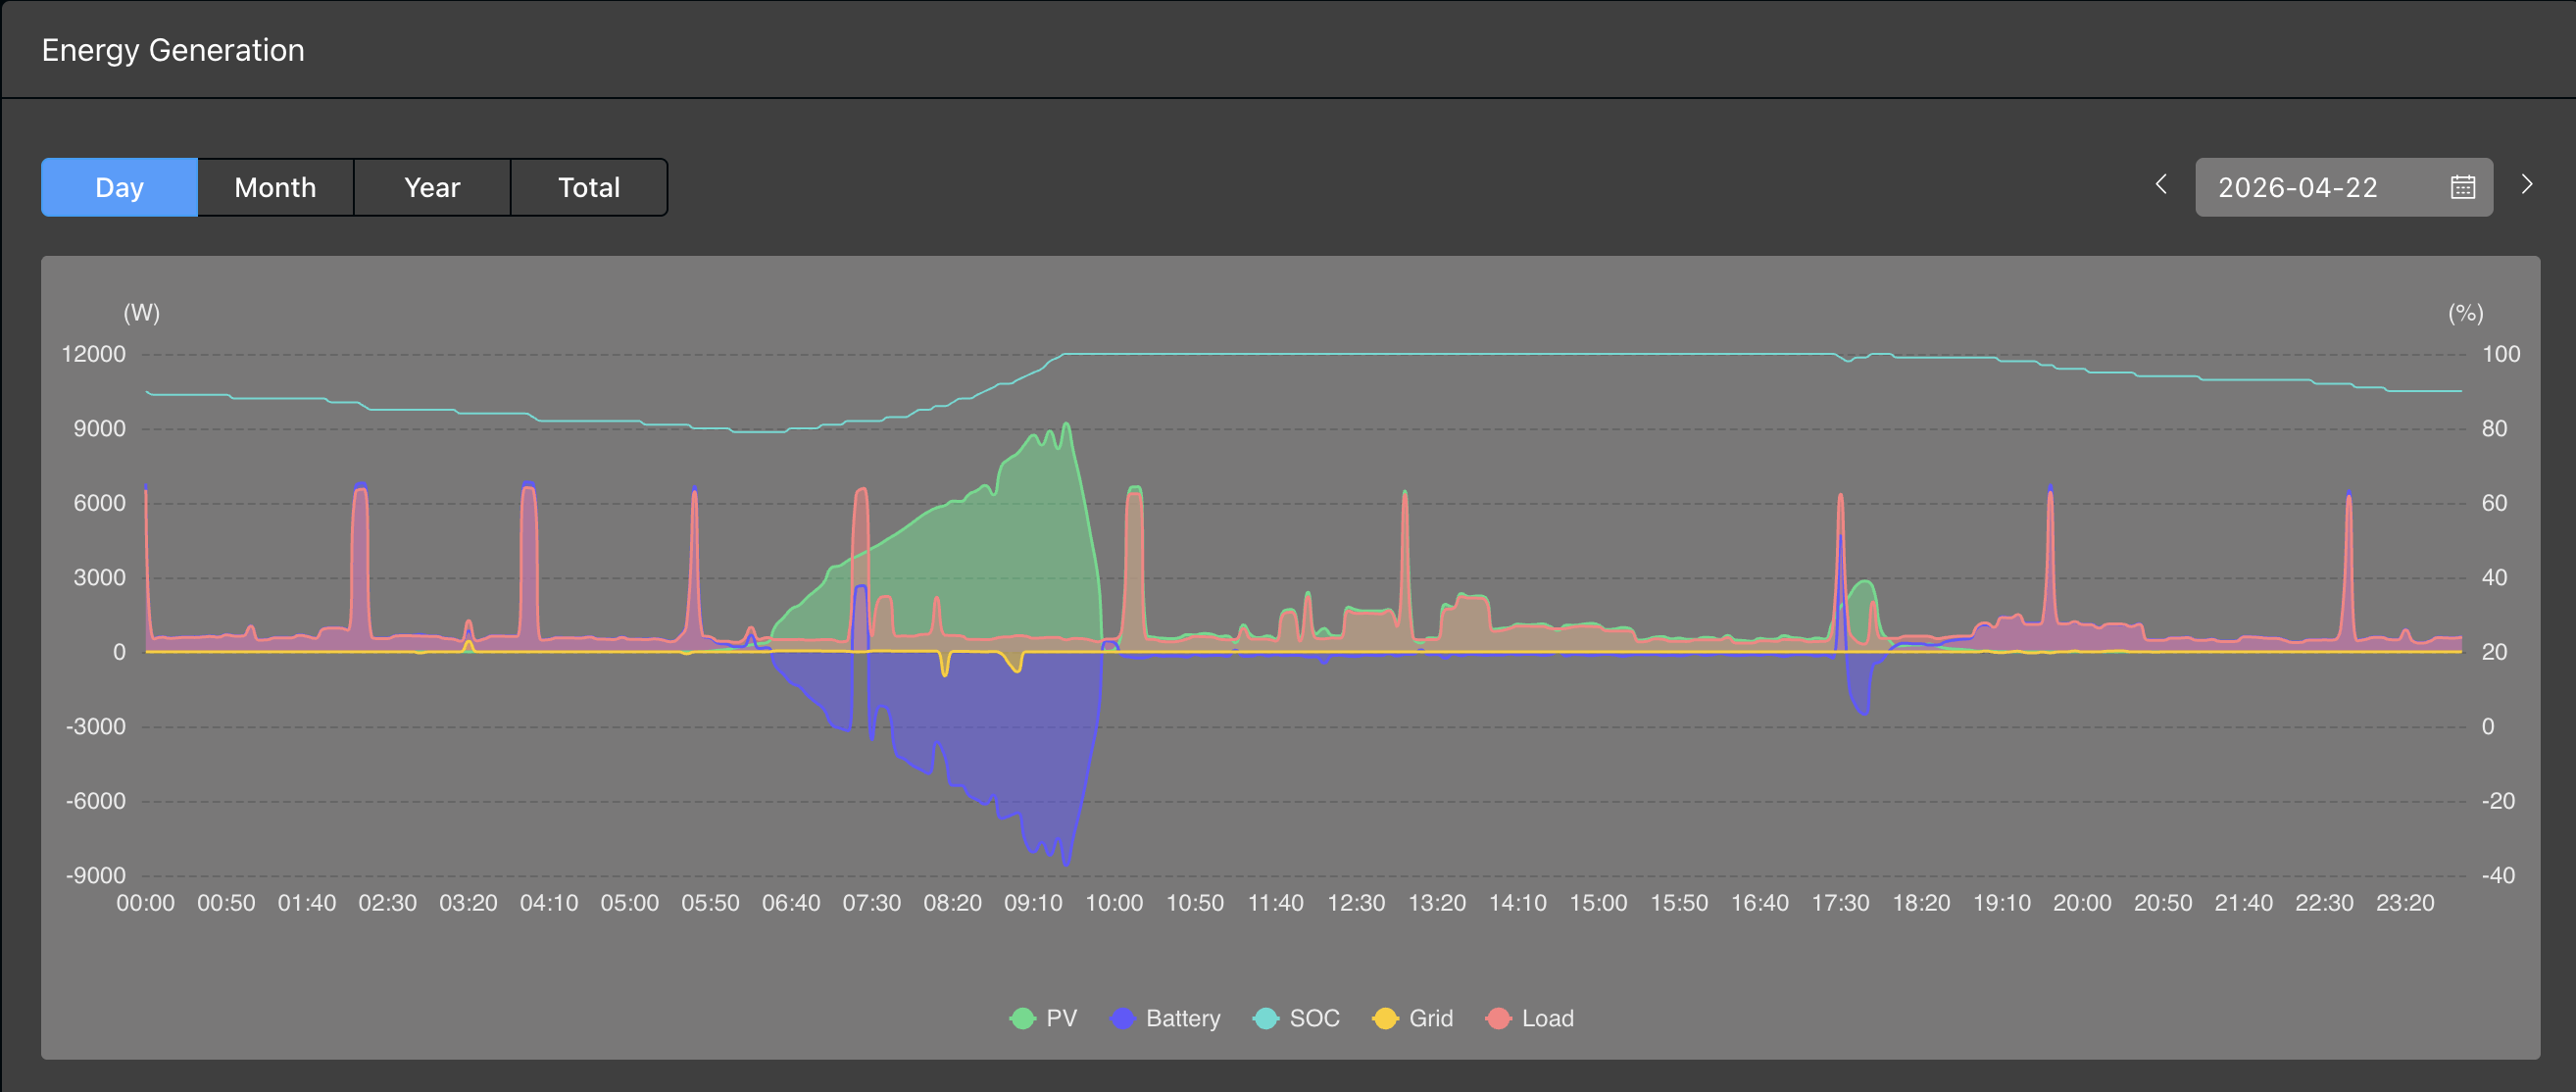The height and width of the screenshot is (1092, 2576).
Task: Navigate to the previous day with the left chevron
Action: (x=2160, y=185)
